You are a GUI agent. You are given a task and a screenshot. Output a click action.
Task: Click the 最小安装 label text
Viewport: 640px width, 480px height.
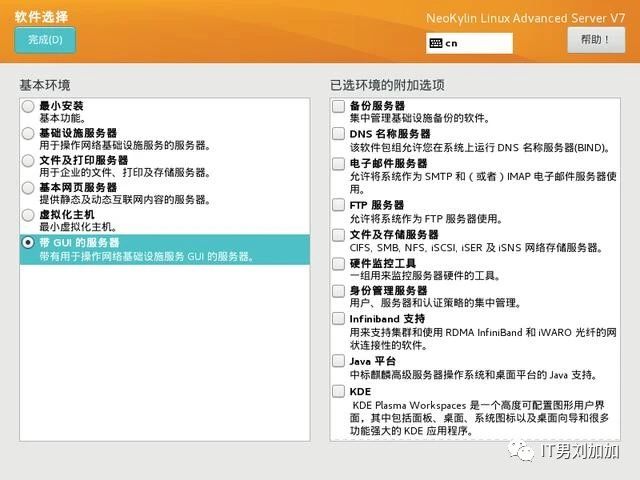[x=61, y=106]
